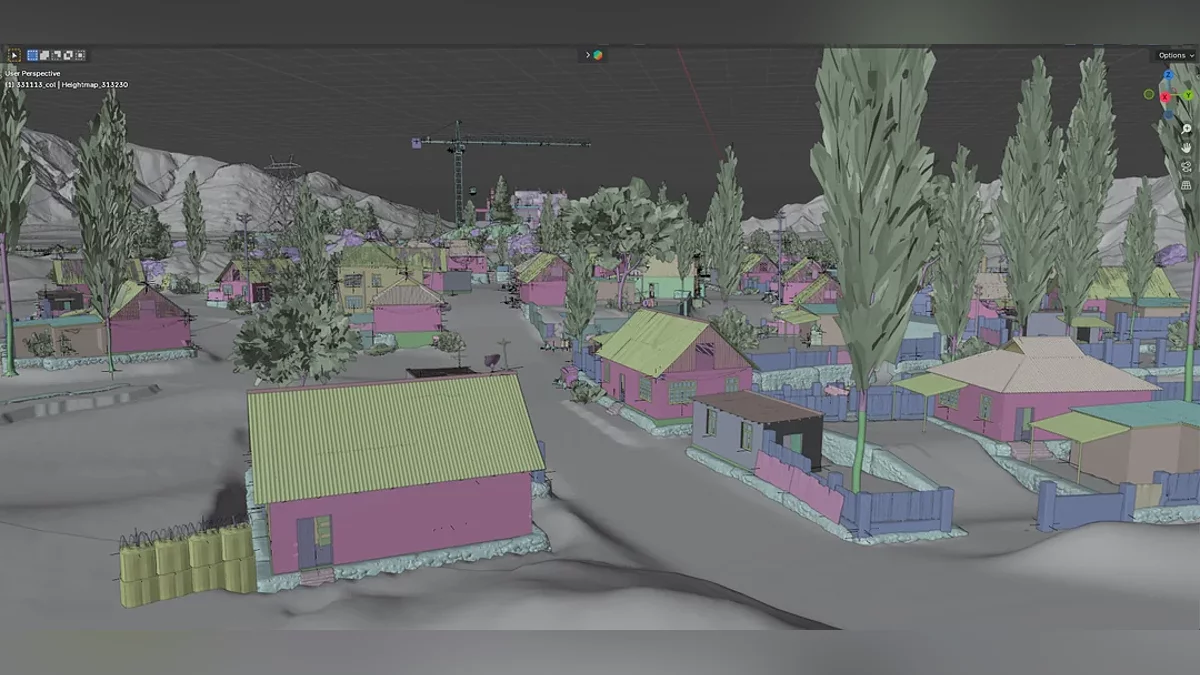Click the green Y axis on the gizmo
Screen dimensions: 1200x675
1188,95
